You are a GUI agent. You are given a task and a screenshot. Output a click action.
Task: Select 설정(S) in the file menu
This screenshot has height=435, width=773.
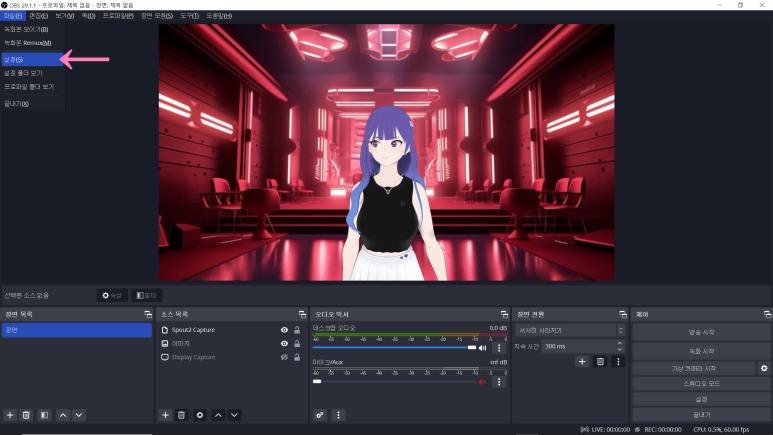click(x=32, y=60)
